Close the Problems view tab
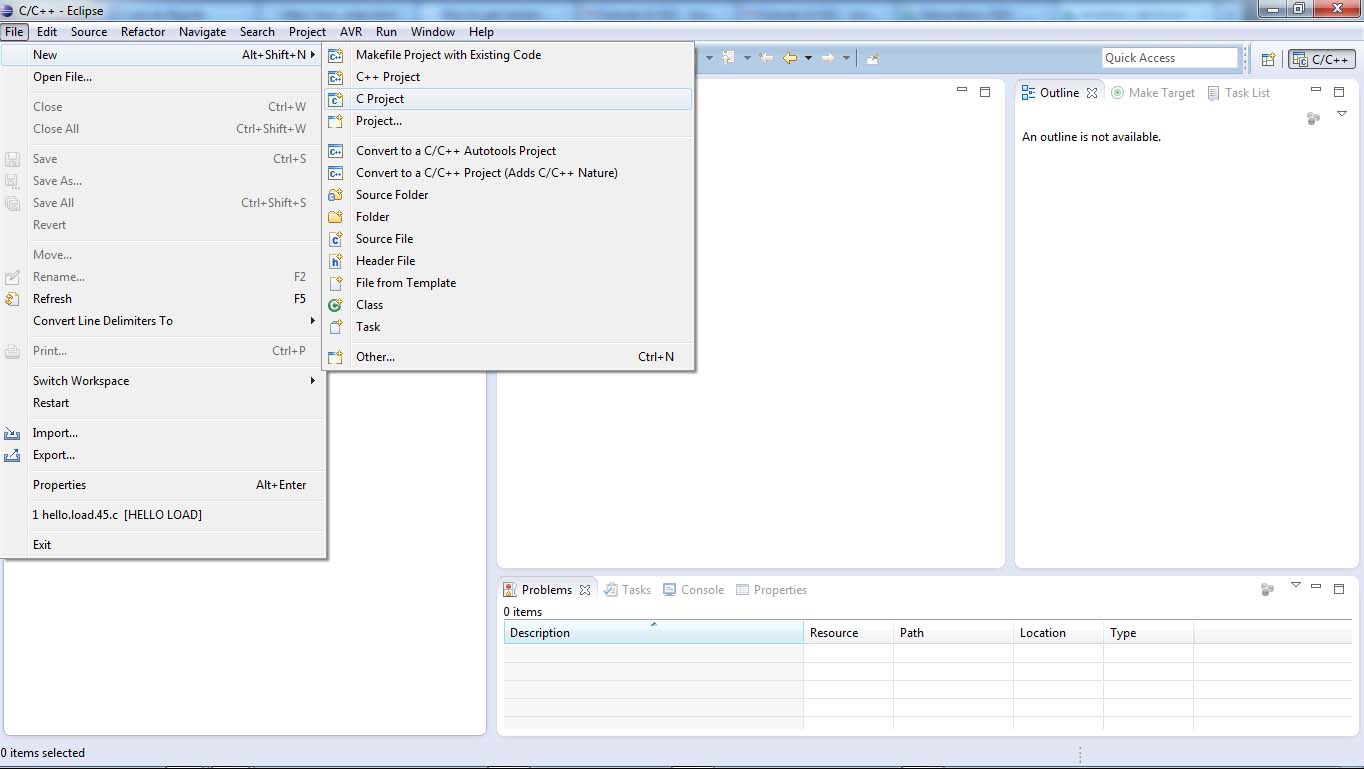 585,590
